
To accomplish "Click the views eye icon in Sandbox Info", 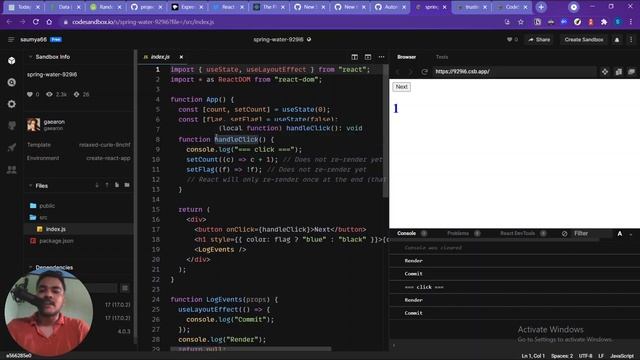I will pos(49,94).
